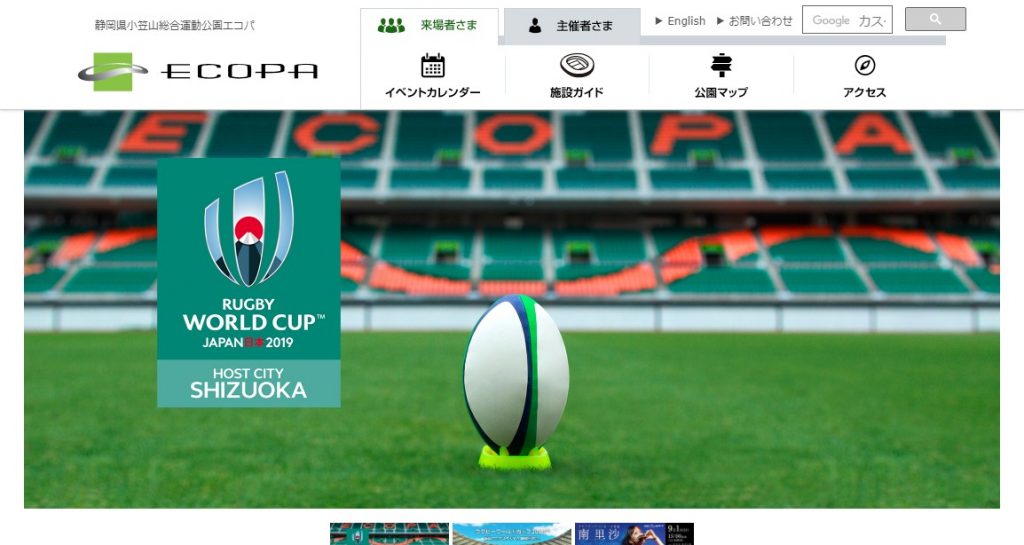
Task: Switch to the 来場者さま tab
Action: [x=429, y=26]
